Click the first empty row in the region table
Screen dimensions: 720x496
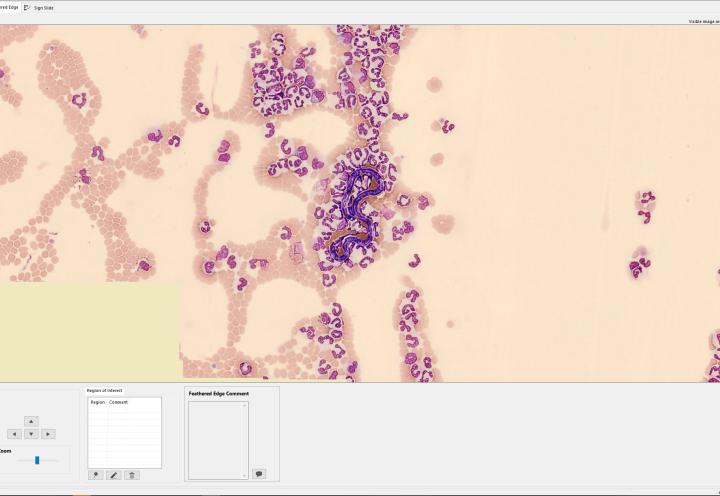(x=124, y=410)
